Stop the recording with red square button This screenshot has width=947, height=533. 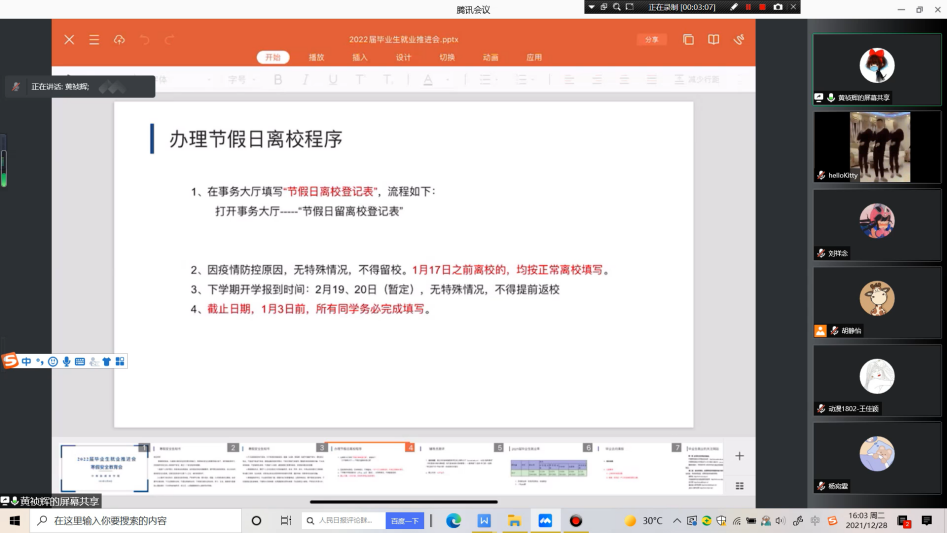[x=762, y=7]
